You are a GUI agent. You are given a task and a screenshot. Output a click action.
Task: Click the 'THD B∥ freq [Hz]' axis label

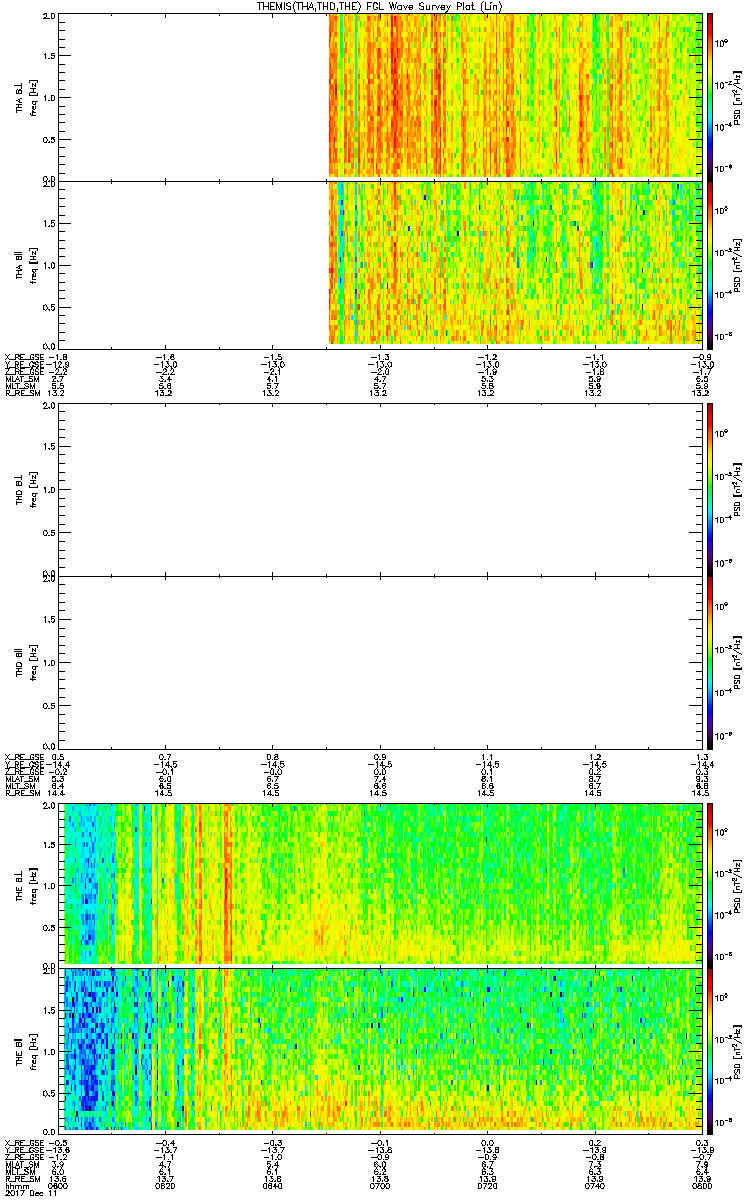pos(27,661)
